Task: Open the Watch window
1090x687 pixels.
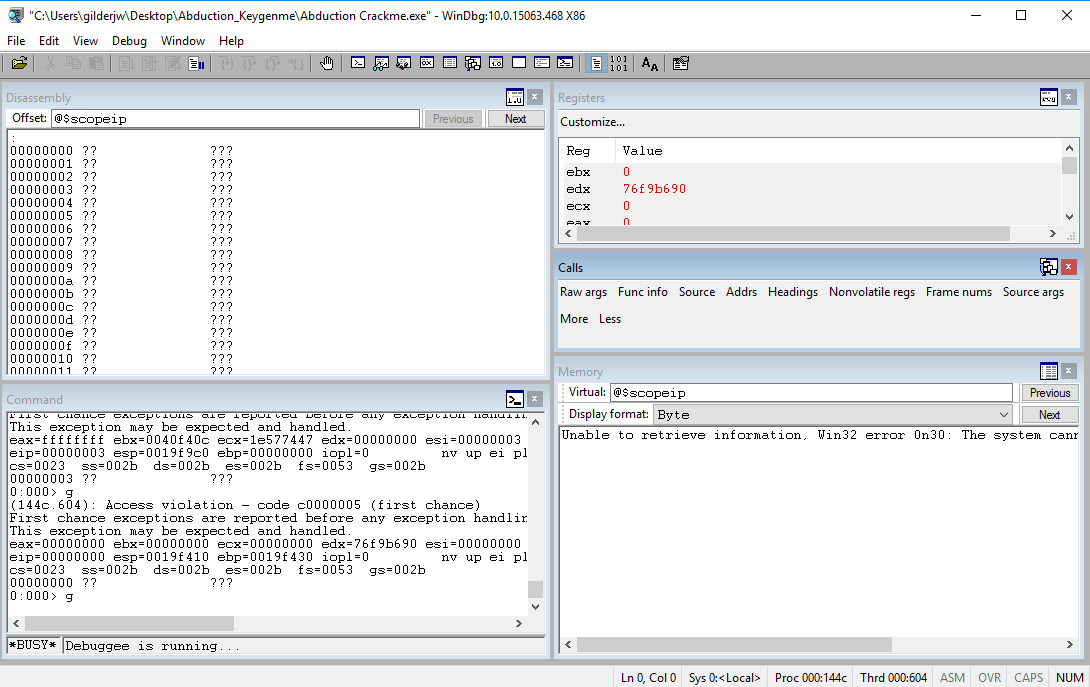Action: coord(380,63)
